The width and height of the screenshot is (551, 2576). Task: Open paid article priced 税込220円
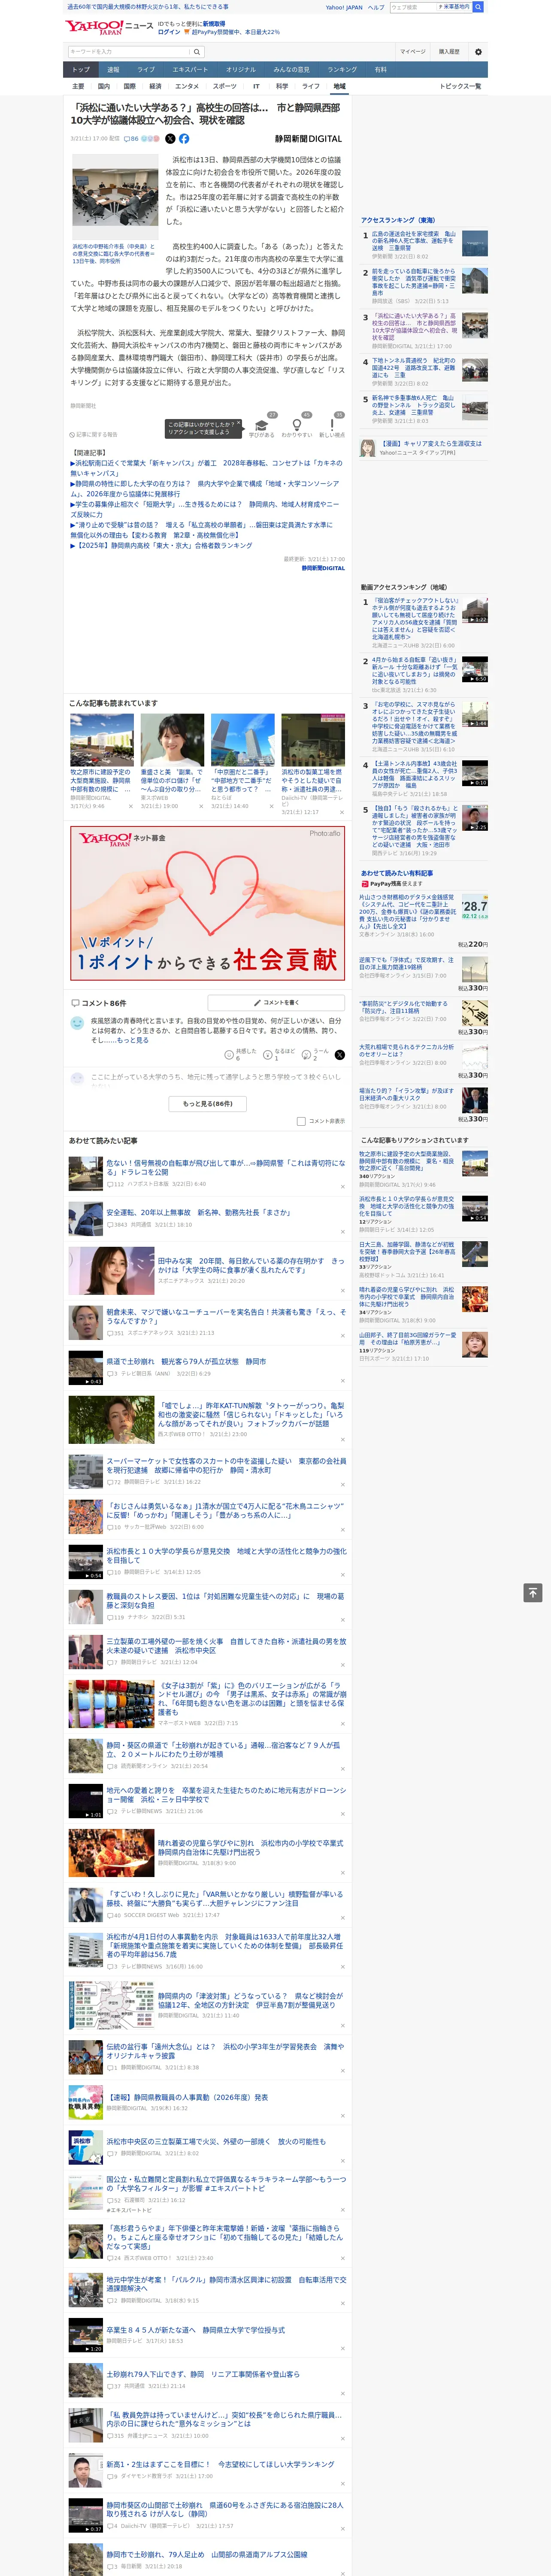point(424,920)
